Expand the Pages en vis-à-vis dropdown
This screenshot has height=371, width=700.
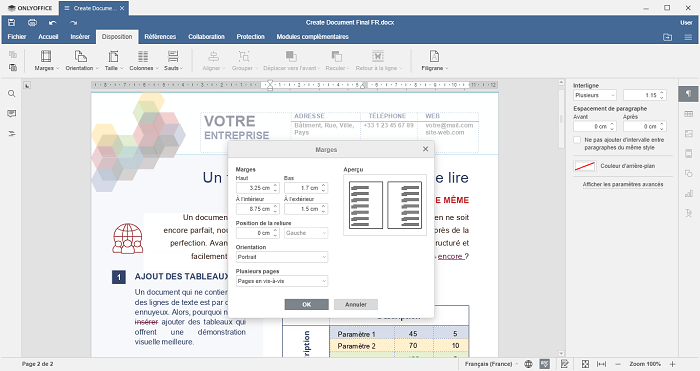click(282, 281)
